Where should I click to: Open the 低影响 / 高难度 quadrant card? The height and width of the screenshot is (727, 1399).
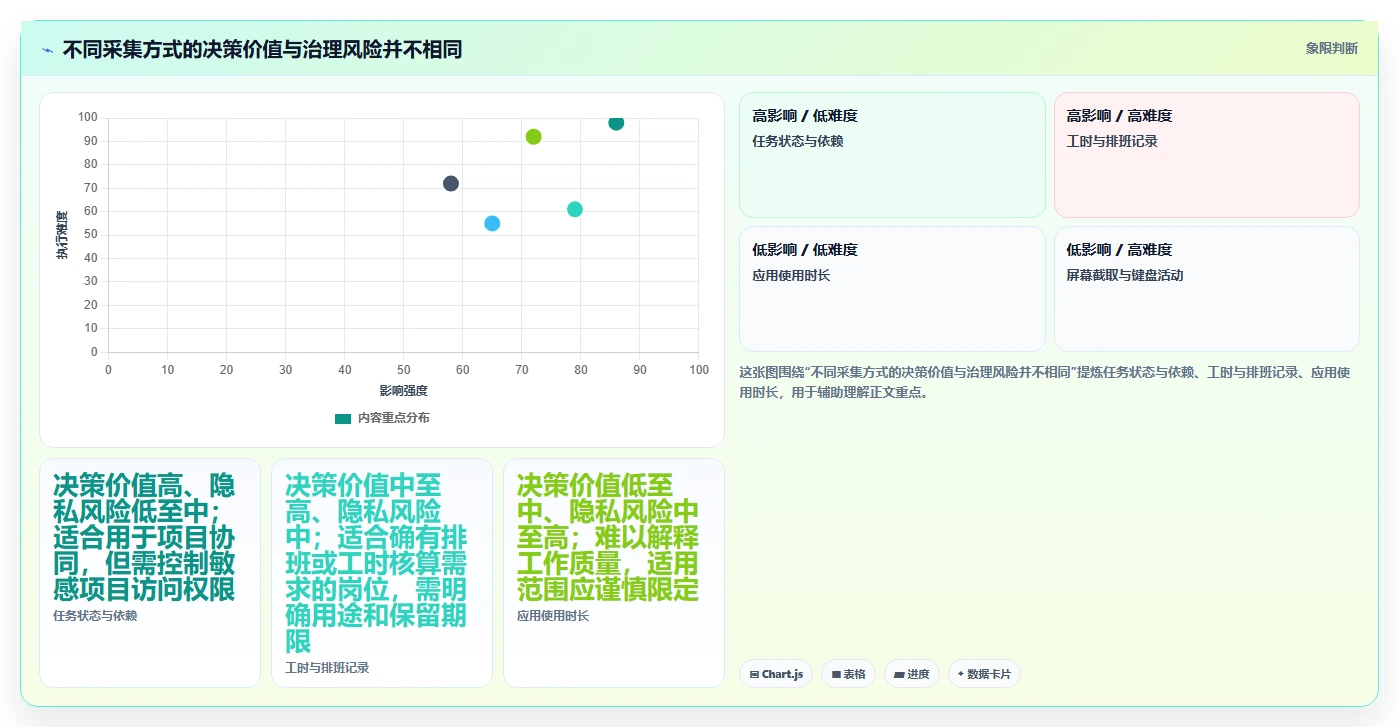coord(1206,289)
